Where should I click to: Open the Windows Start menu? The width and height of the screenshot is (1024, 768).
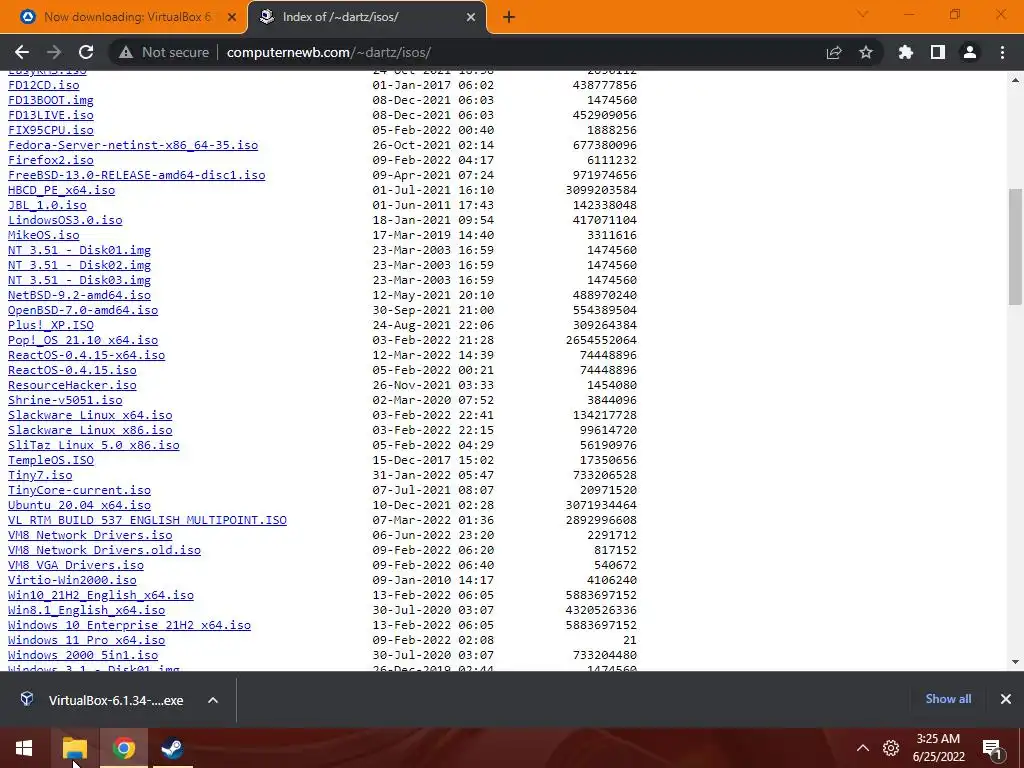[24, 748]
